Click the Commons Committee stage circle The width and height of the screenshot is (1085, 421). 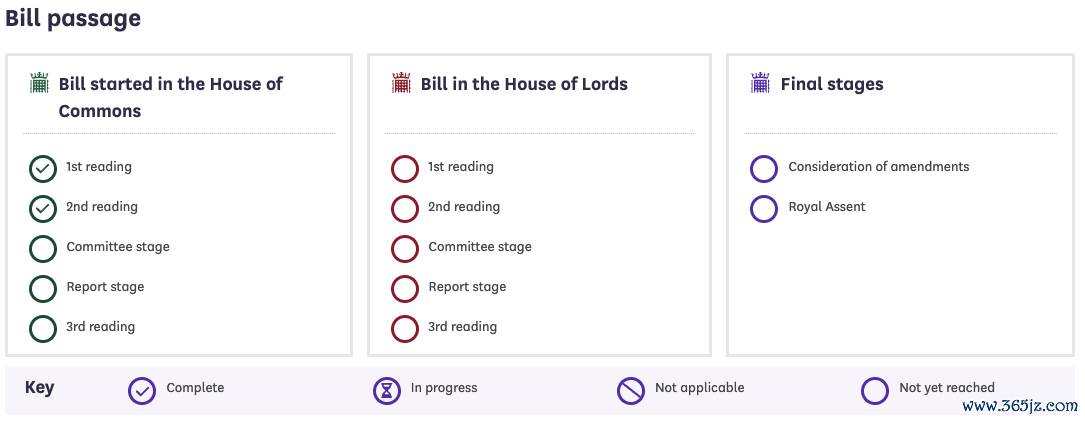(x=43, y=249)
